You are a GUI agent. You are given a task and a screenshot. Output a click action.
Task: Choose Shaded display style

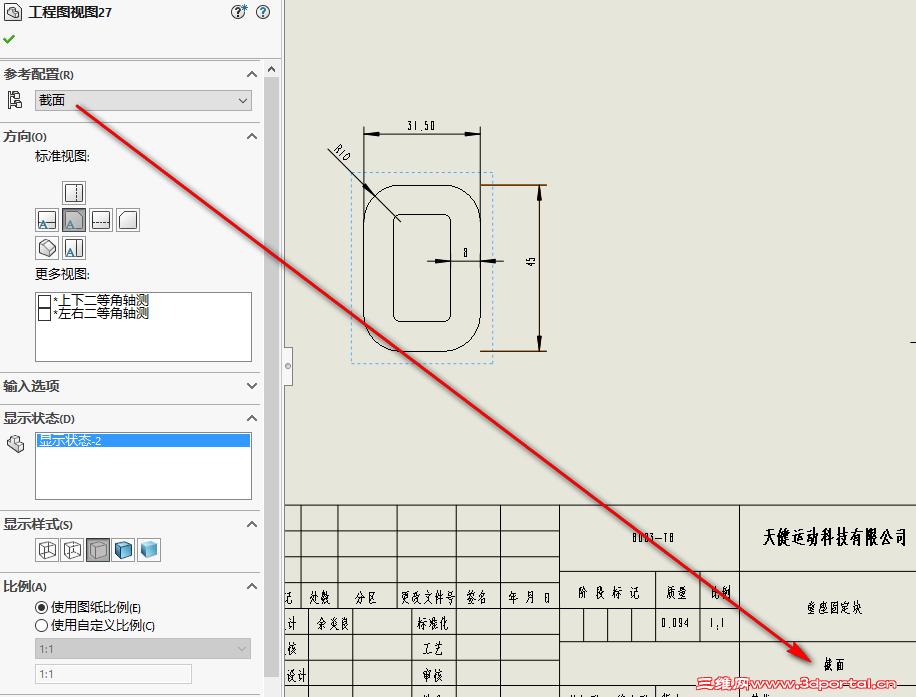[x=149, y=550]
